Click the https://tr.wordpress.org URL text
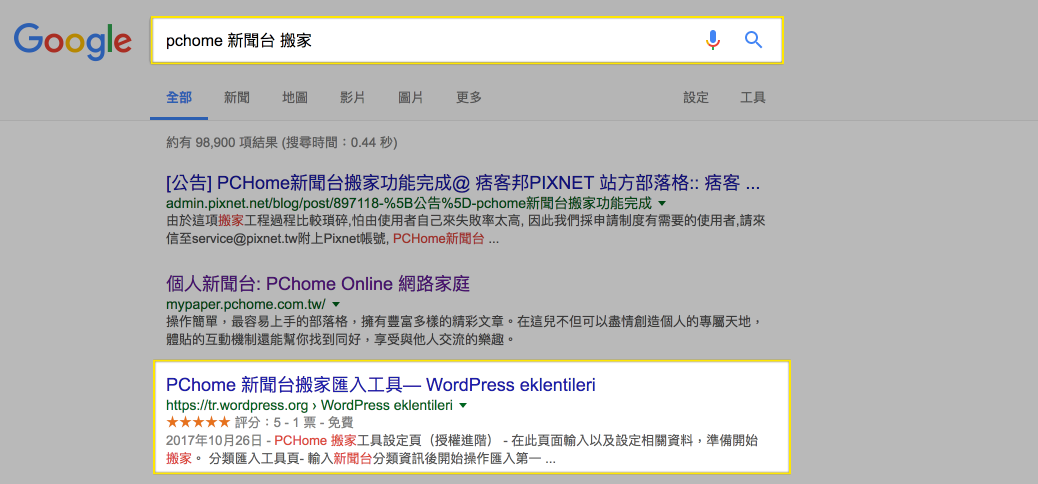Image resolution: width=1038 pixels, height=484 pixels. 237,405
